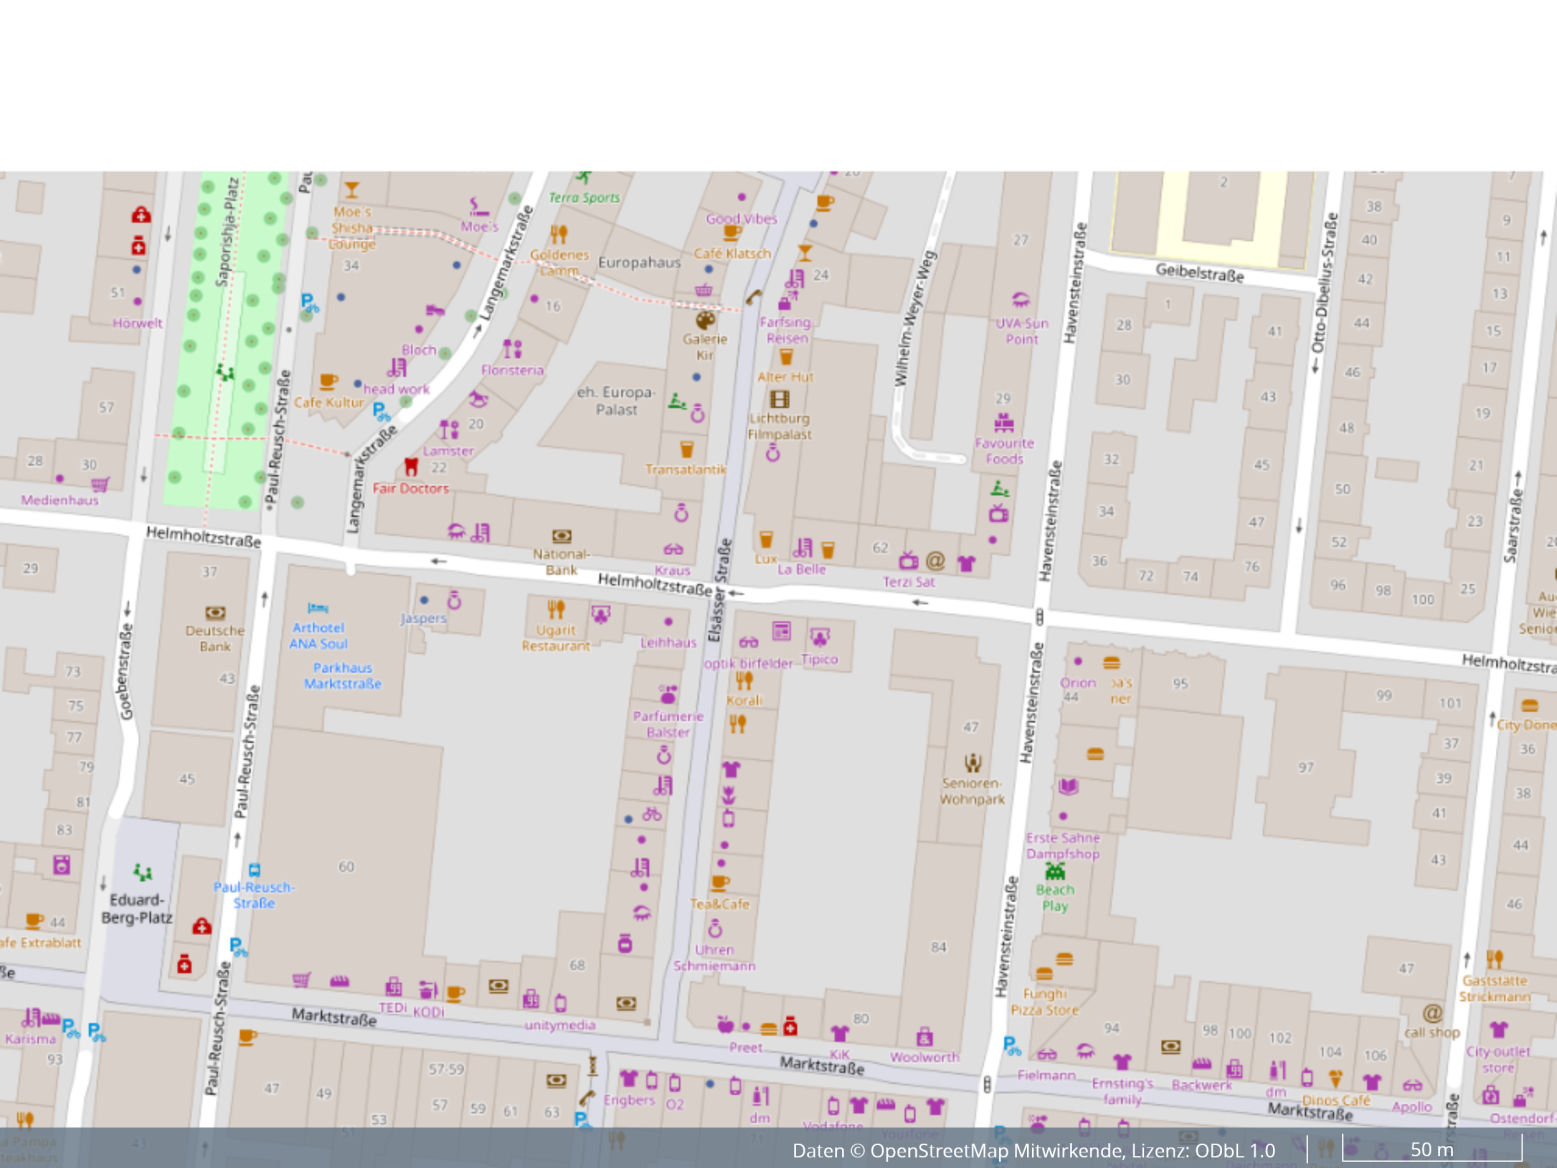Click the Favourite Foods shop icon
This screenshot has width=1557, height=1168.
point(1004,422)
